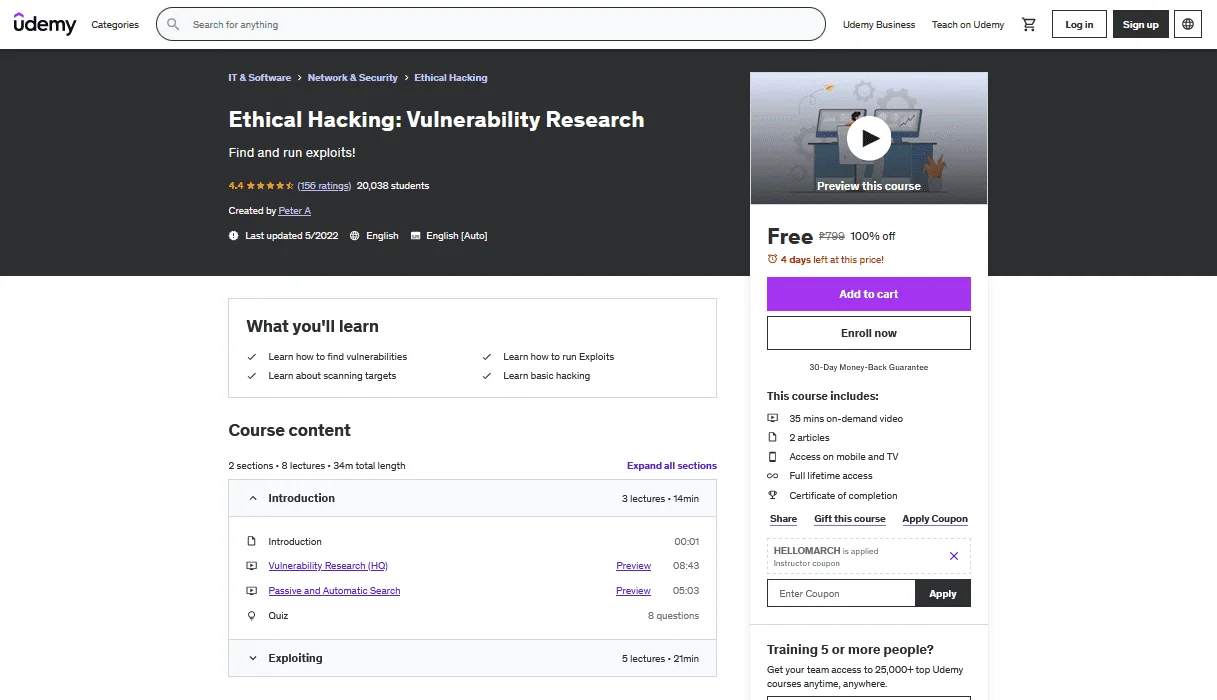
Task: Click the alarm clock icon by 4 days left
Action: point(772,259)
